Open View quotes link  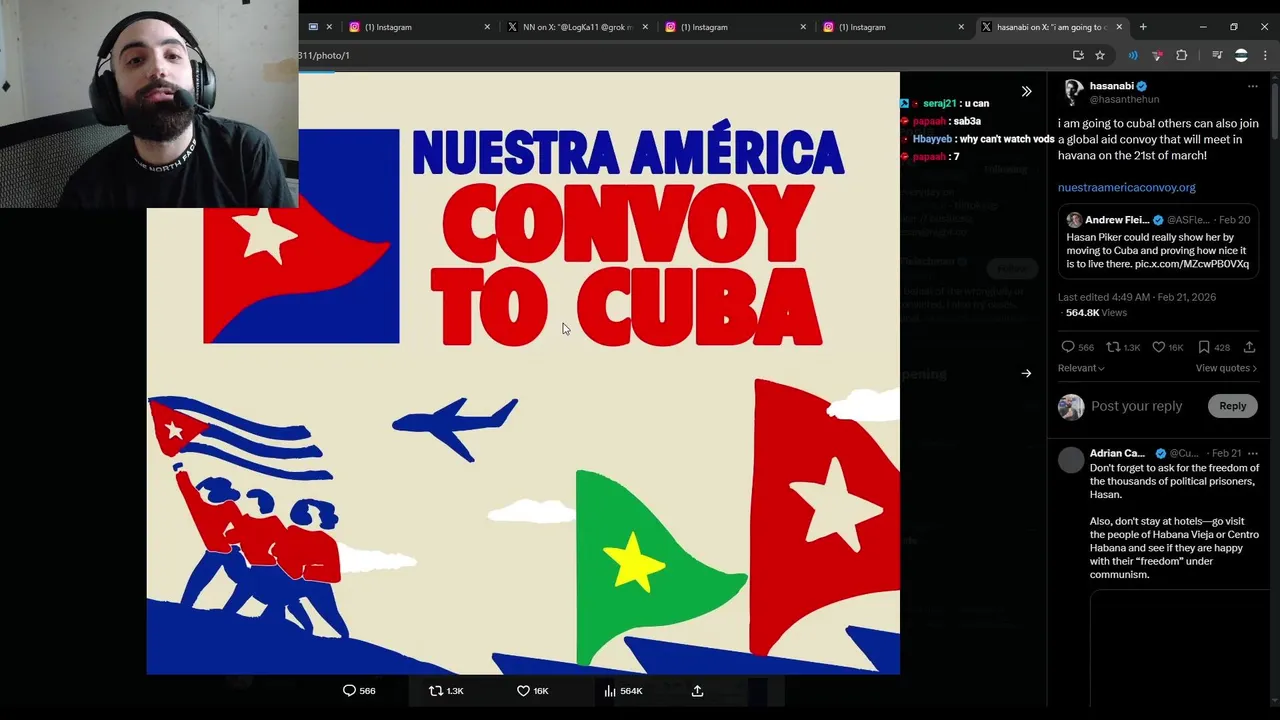pyautogui.click(x=1226, y=368)
